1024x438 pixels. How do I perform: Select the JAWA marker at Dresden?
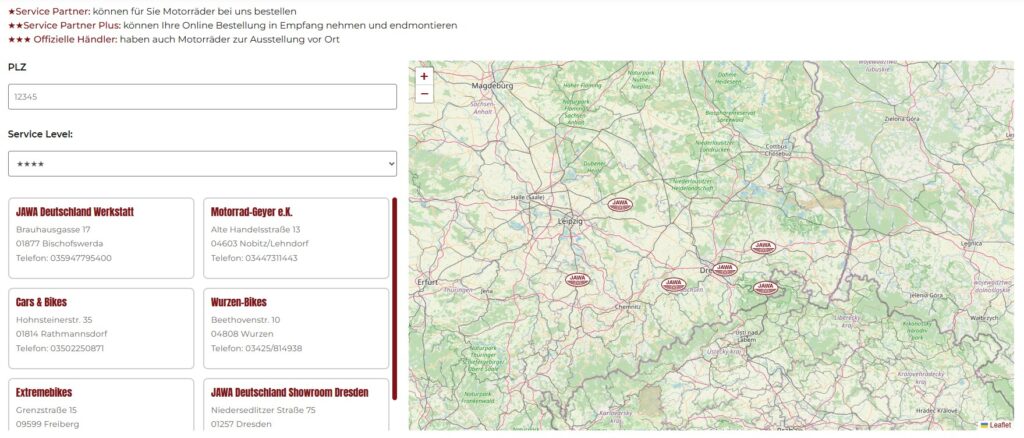coord(725,269)
